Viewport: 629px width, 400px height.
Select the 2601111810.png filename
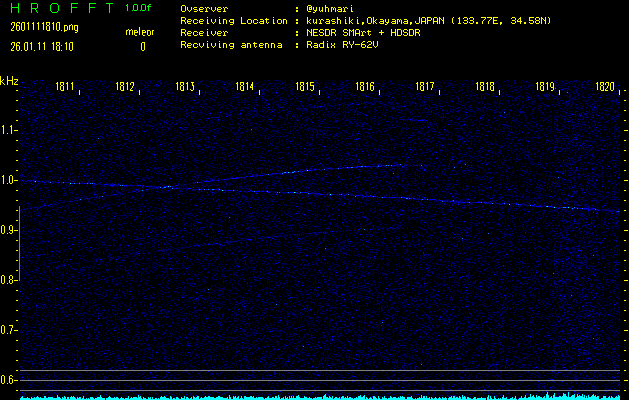point(44,27)
